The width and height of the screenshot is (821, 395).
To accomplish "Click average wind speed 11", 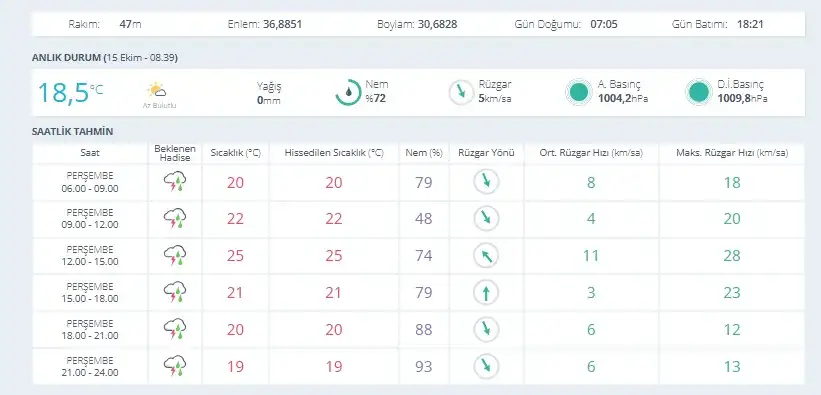I will 591,256.
